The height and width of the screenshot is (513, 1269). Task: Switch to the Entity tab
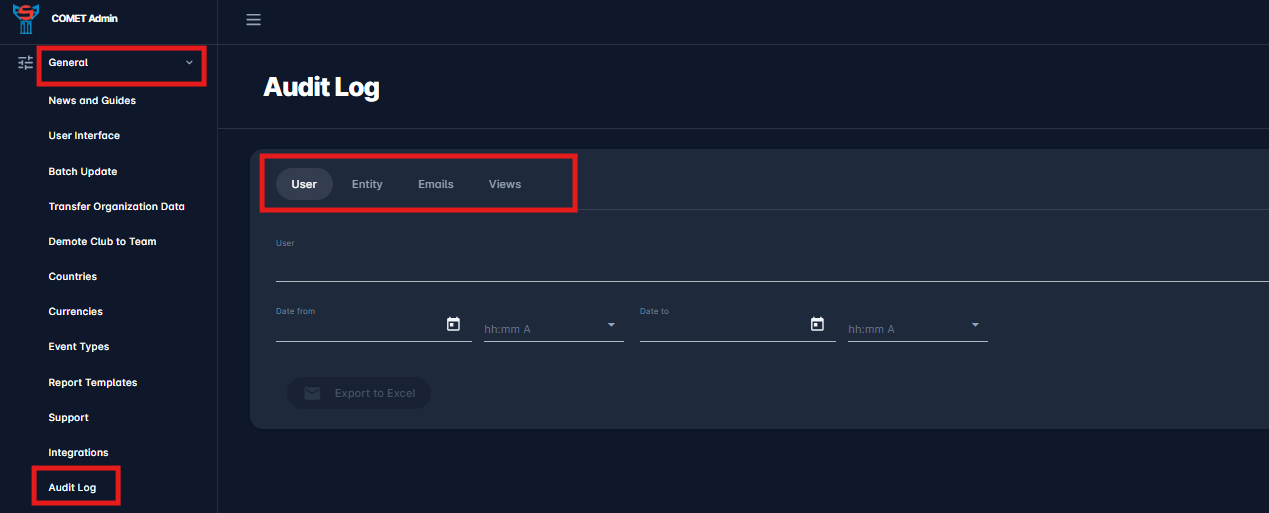pos(367,184)
